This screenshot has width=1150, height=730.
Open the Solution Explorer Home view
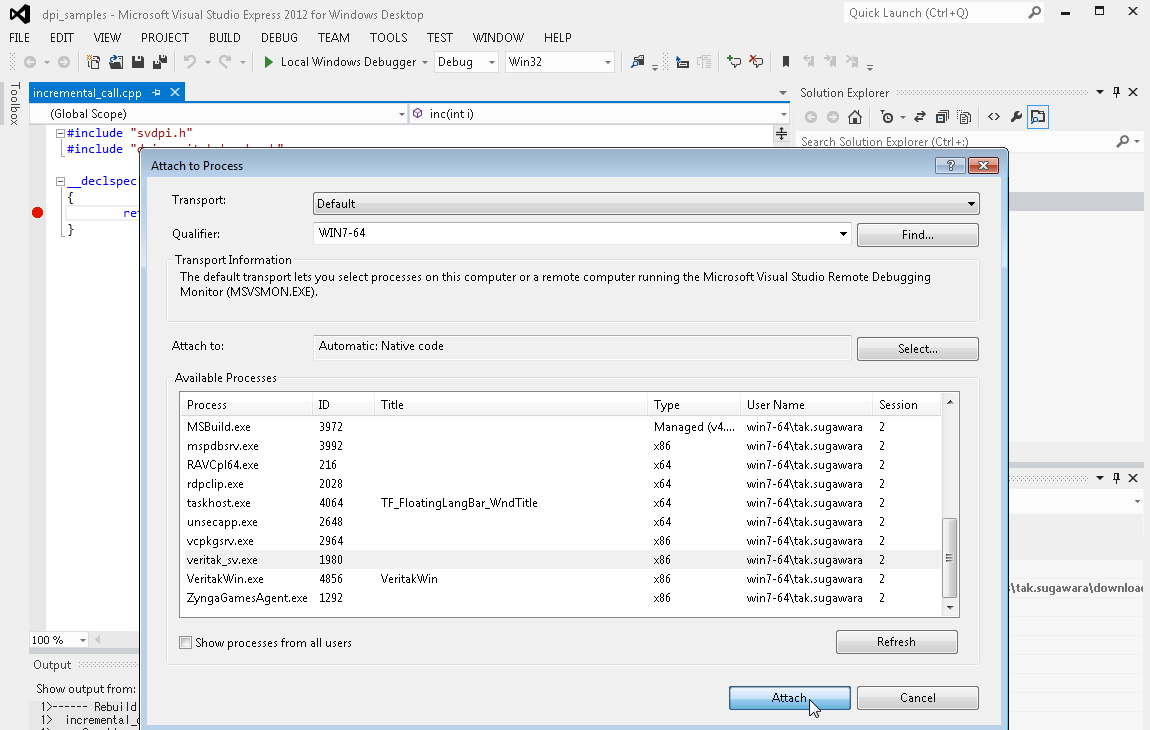click(854, 117)
